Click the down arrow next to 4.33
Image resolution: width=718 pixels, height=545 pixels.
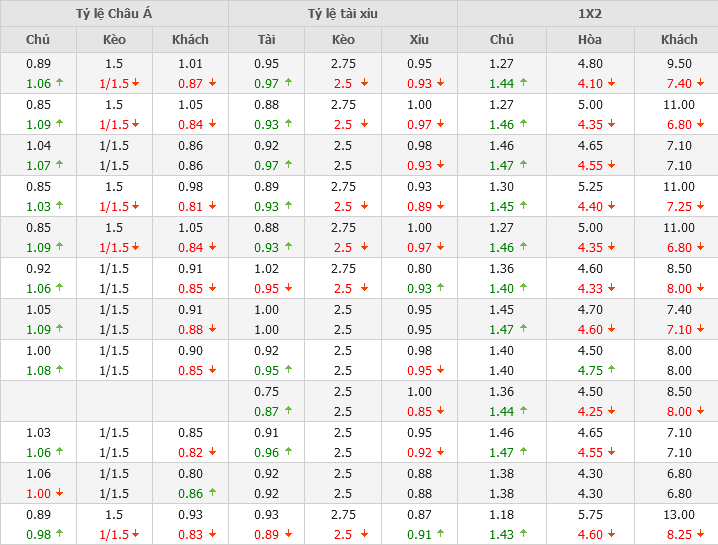coord(612,289)
